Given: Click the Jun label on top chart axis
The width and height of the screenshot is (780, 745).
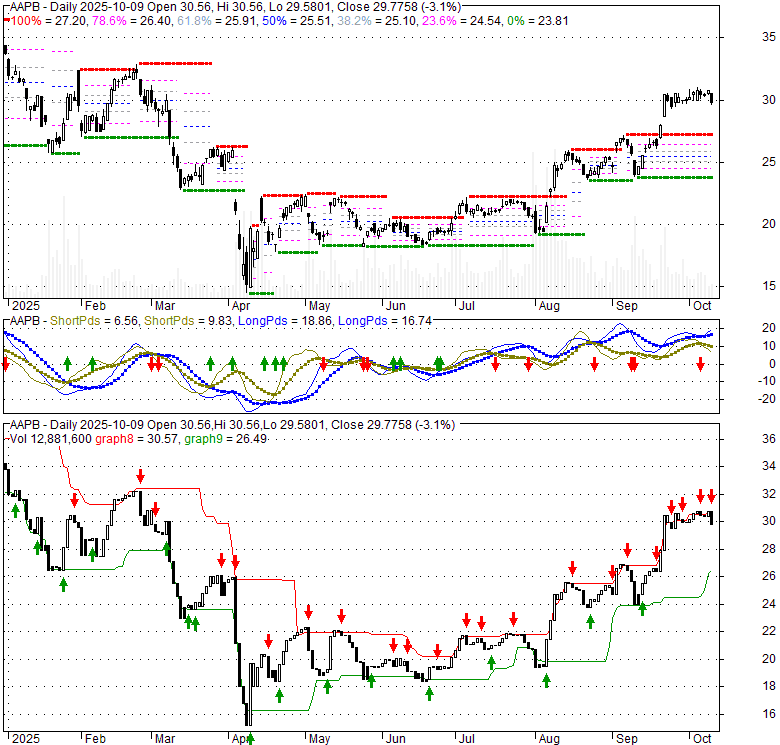Looking at the screenshot, I should (x=395, y=306).
